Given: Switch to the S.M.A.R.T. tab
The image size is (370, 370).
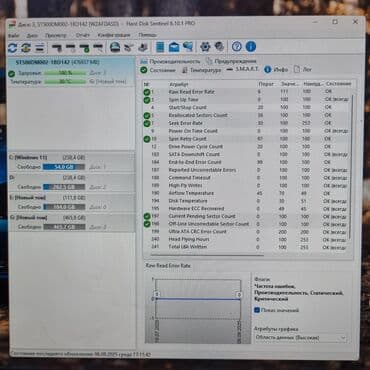Looking at the screenshot, I should click(x=243, y=69).
